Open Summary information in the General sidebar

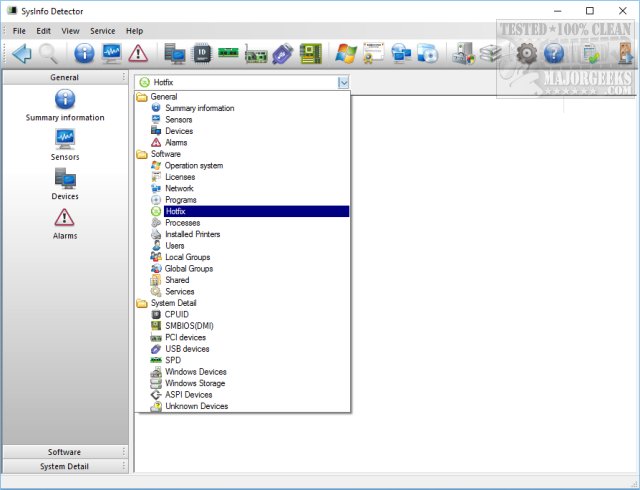click(65, 106)
